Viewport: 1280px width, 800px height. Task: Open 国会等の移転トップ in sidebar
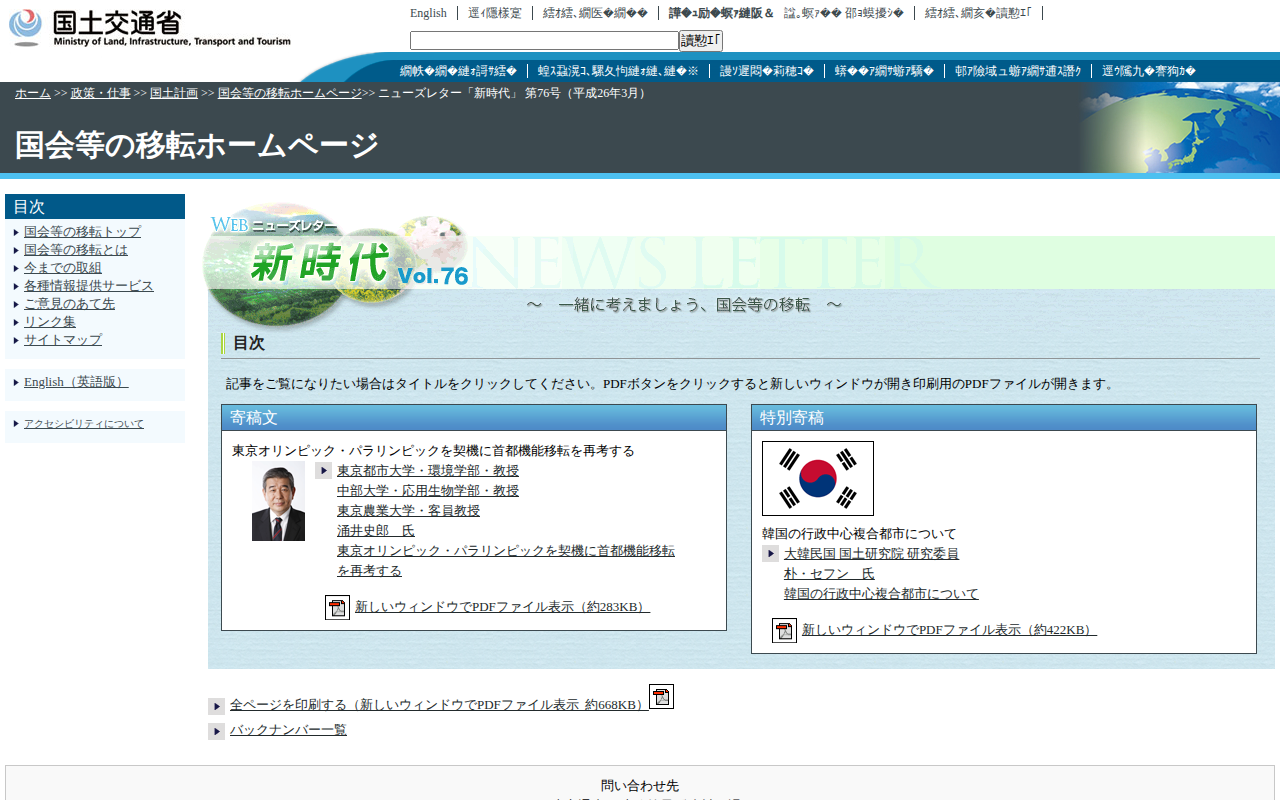[x=82, y=232]
